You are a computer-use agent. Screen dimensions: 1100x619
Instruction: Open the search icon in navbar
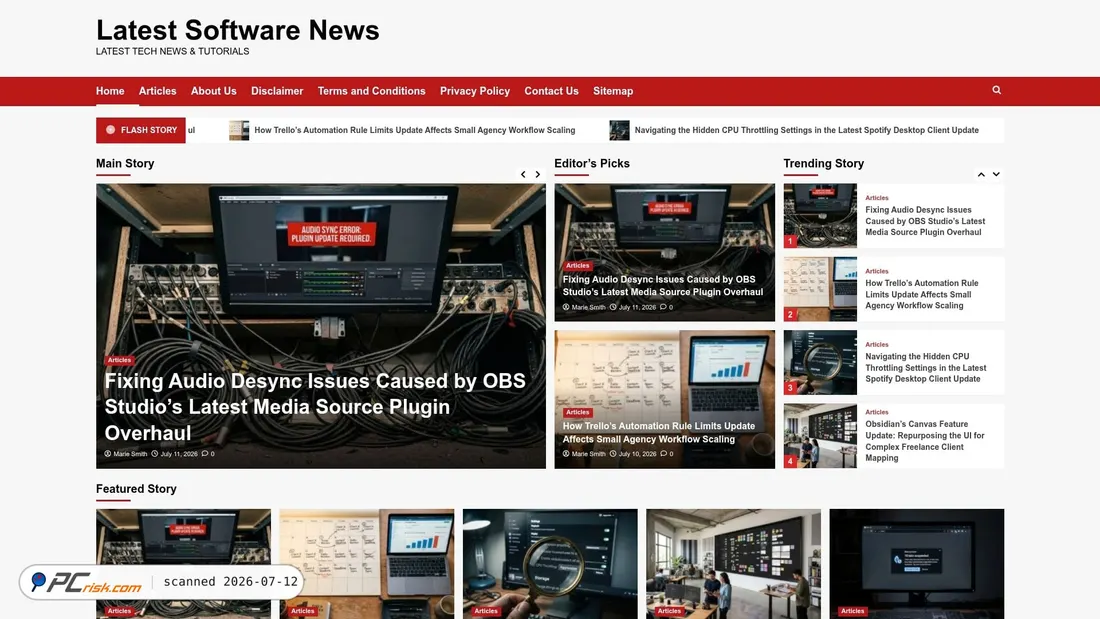[996, 90]
